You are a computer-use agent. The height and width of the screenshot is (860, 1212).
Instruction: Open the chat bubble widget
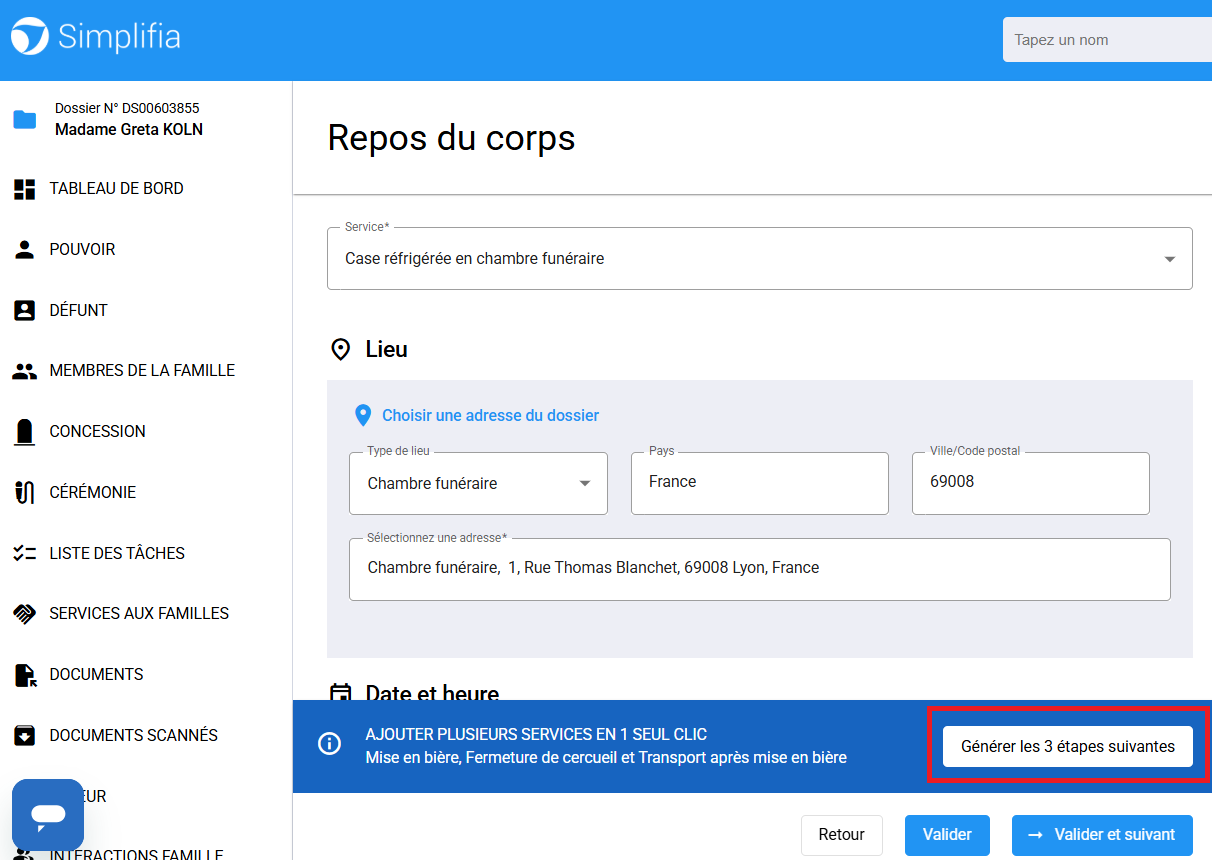pyautogui.click(x=48, y=815)
